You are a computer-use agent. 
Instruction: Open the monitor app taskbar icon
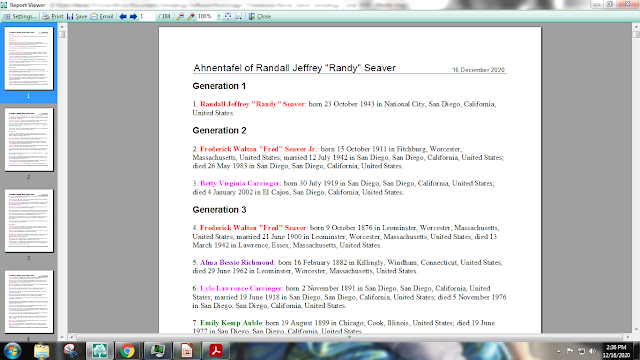(158, 351)
